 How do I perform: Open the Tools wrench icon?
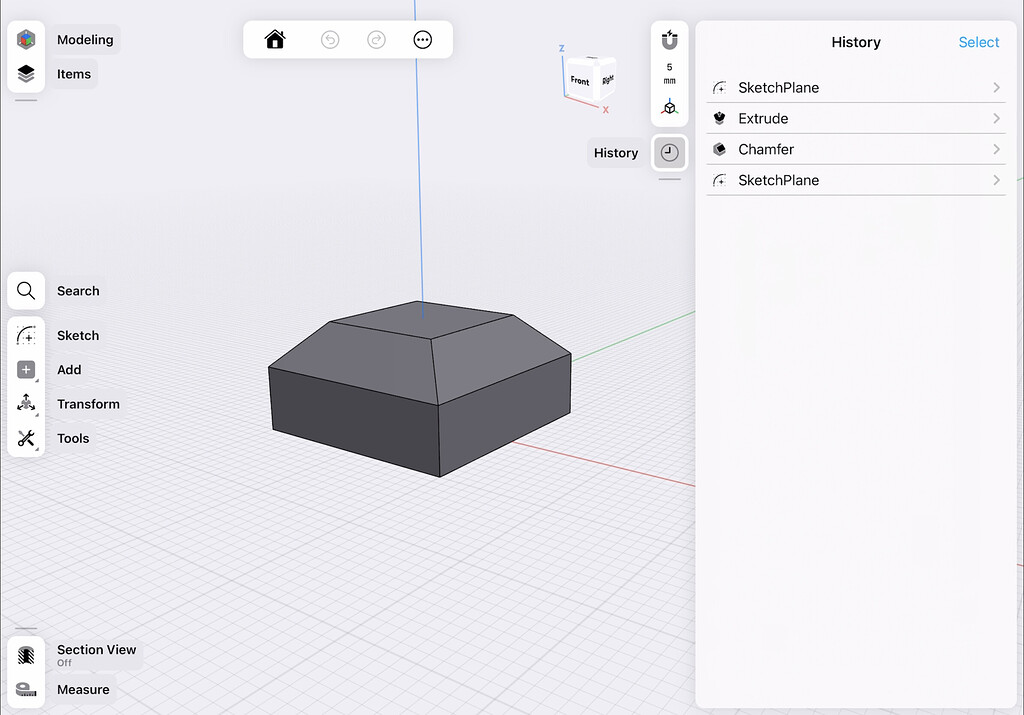click(x=25, y=438)
